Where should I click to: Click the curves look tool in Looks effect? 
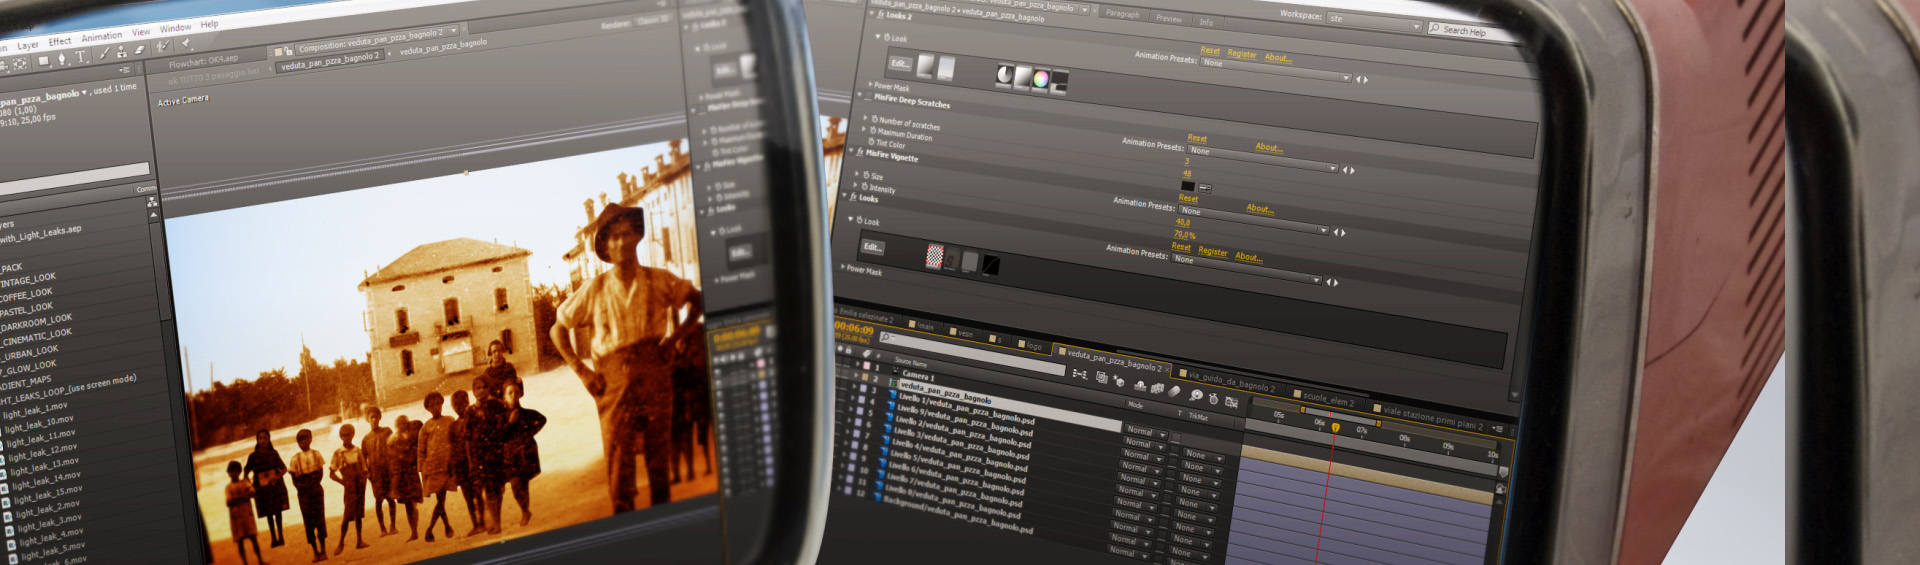pos(989,263)
